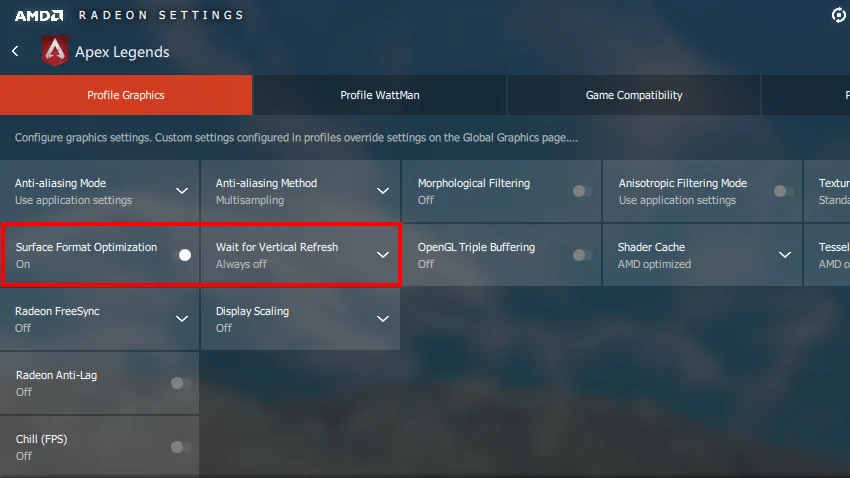Enable Chill (FPS) switch
The height and width of the screenshot is (478, 850).
(x=181, y=447)
